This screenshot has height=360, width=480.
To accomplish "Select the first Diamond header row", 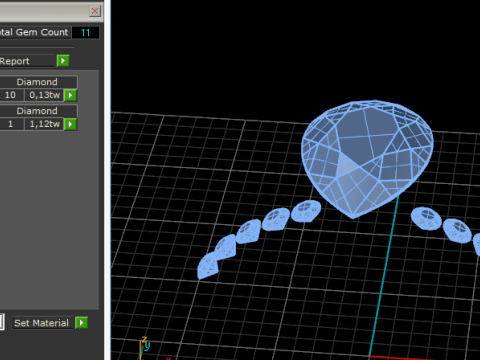I will (x=38, y=82).
